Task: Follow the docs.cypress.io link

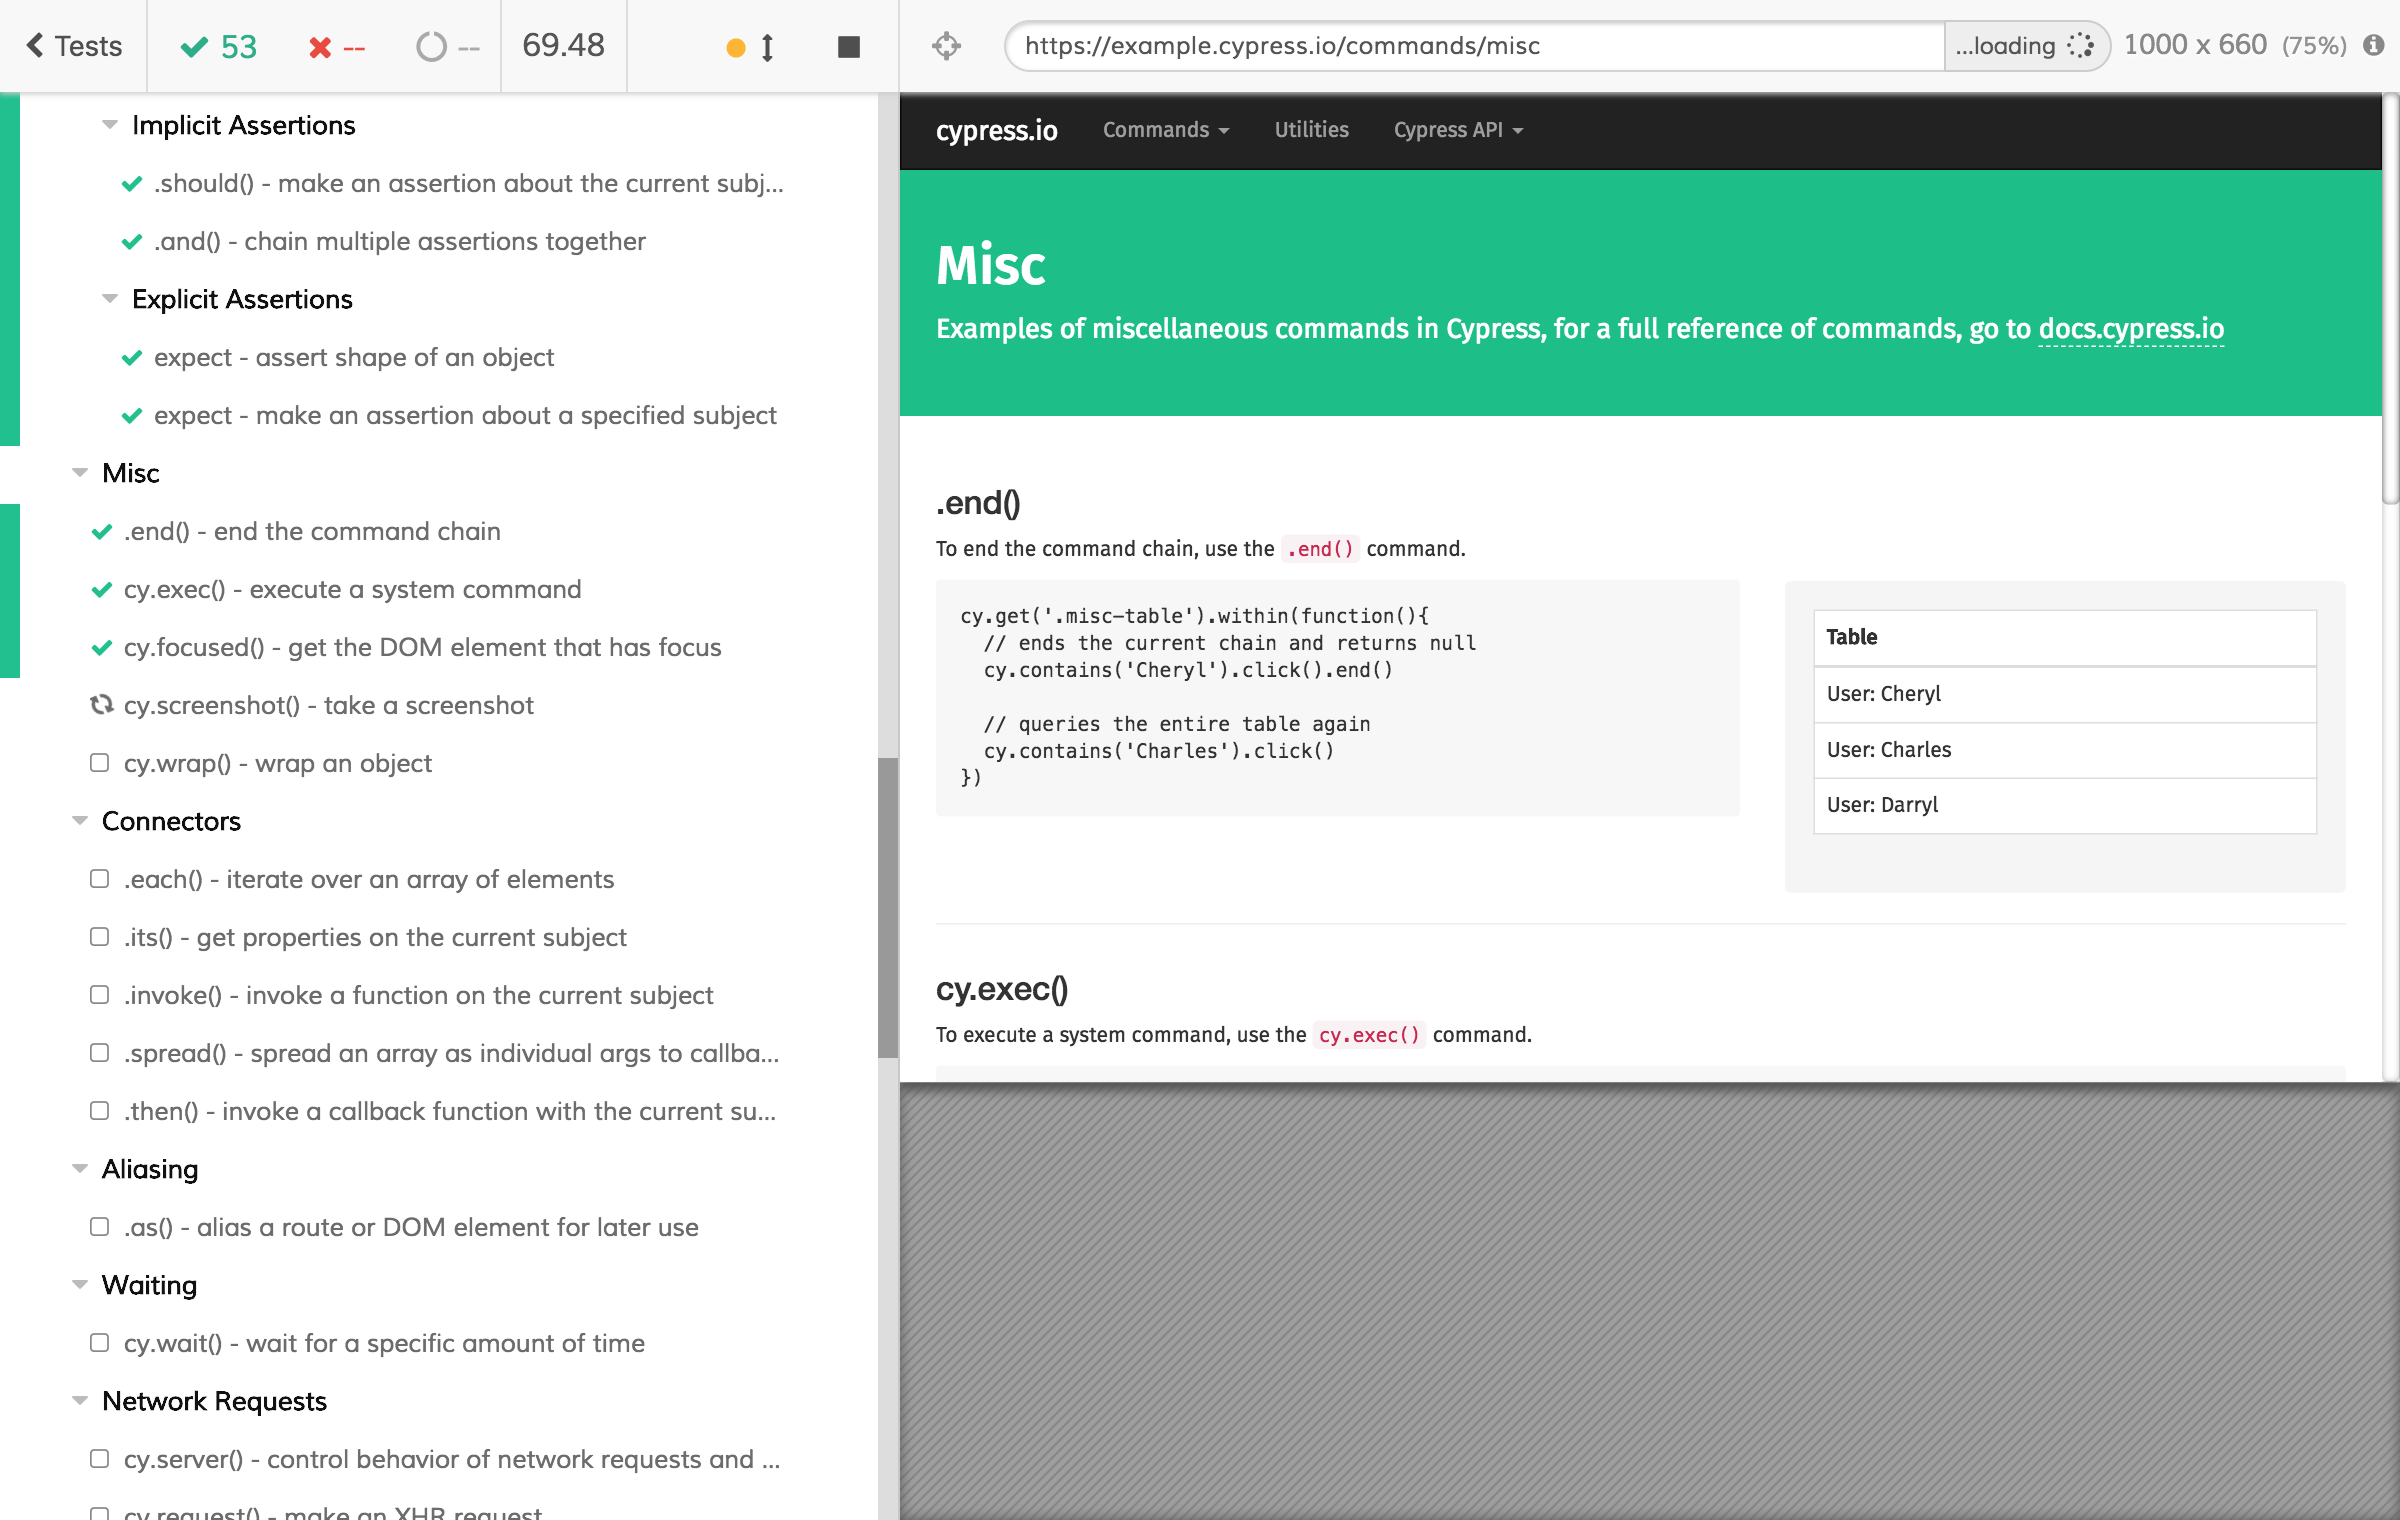Action: 2130,329
